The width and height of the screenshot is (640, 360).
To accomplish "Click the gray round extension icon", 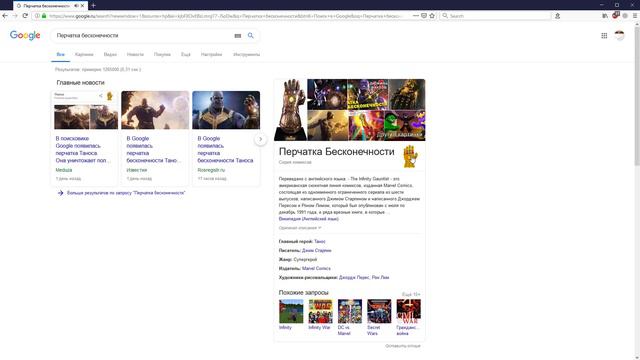I will (625, 16).
